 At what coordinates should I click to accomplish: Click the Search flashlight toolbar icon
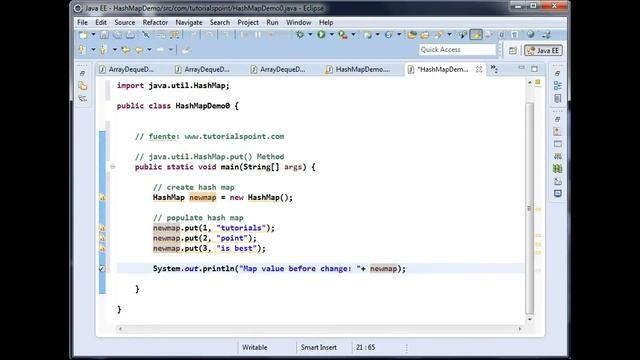point(439,35)
